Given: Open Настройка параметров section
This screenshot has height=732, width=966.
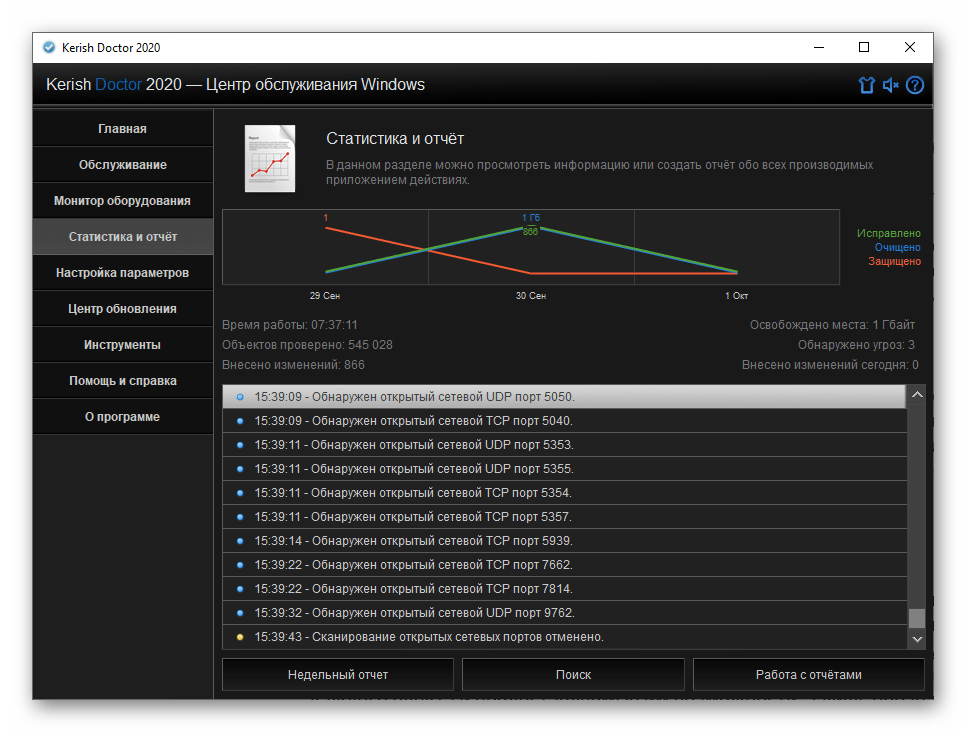Looking at the screenshot, I should tap(123, 272).
